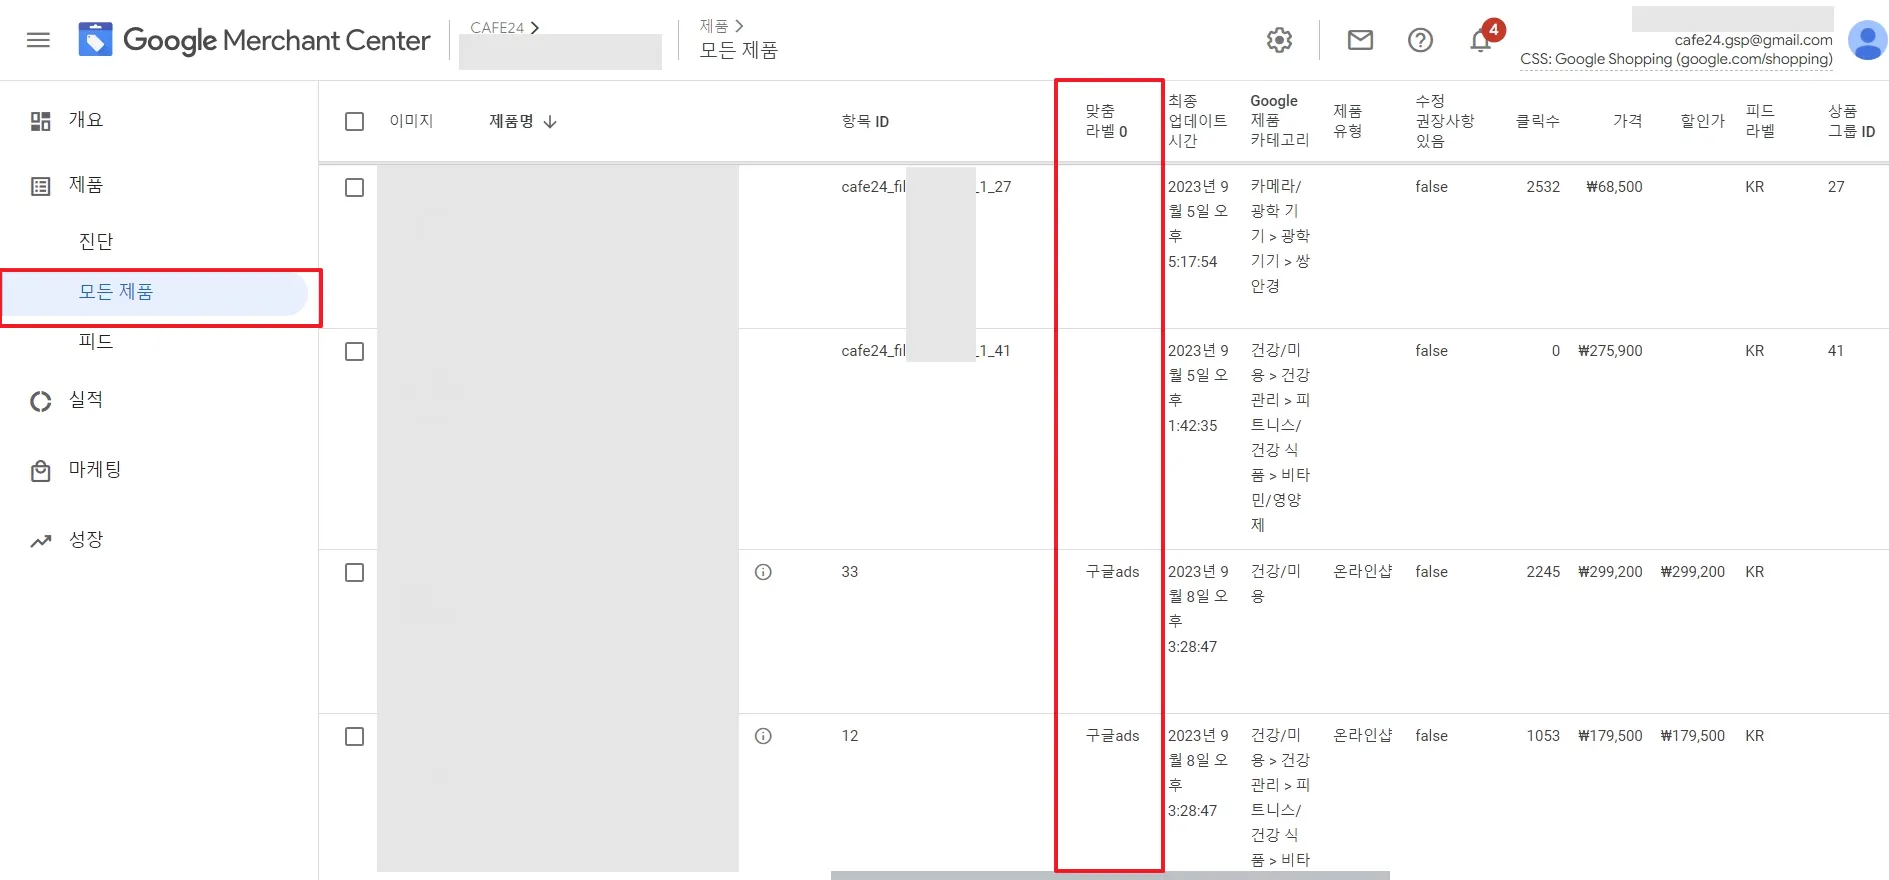Select the checkbox for row with price ₩68,500
The width and height of the screenshot is (1889, 880).
pos(354,187)
